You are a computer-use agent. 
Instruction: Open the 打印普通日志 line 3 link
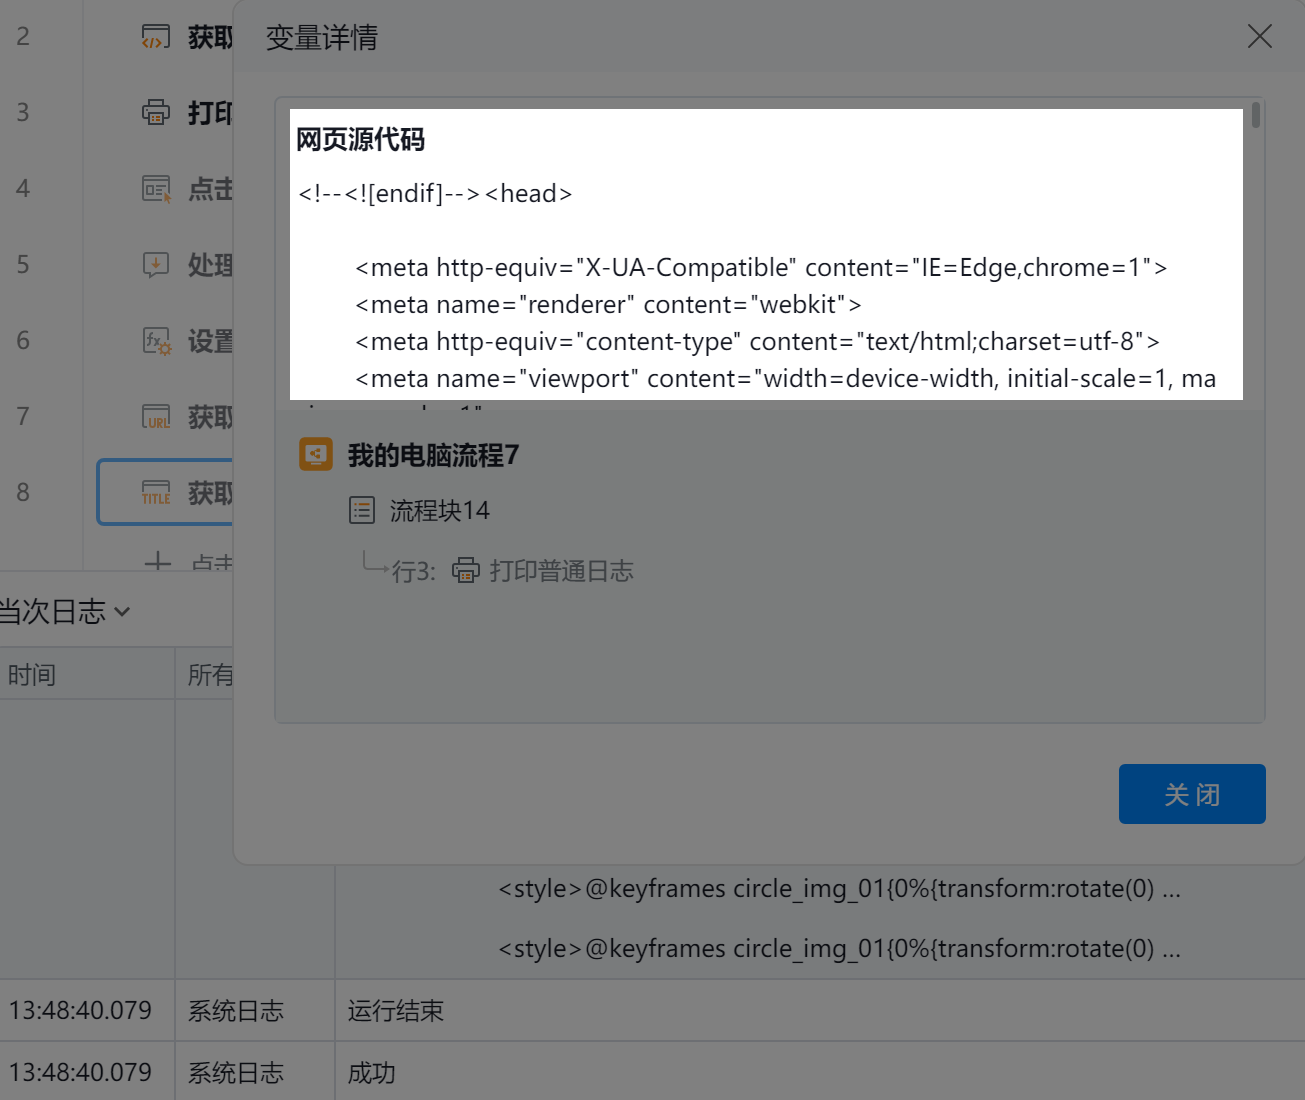coord(560,571)
